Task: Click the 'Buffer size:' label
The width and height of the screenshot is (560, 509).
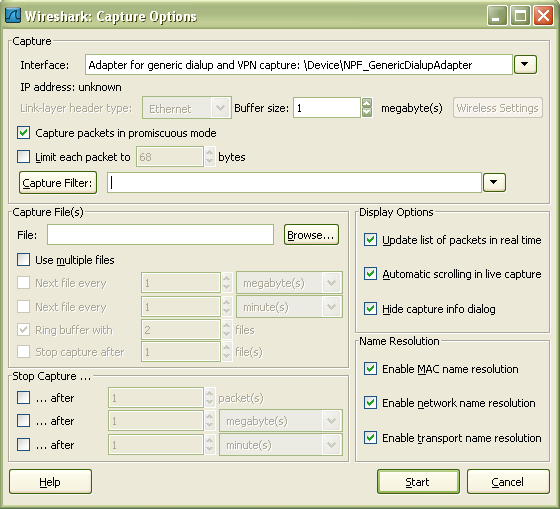Action: tap(261, 108)
